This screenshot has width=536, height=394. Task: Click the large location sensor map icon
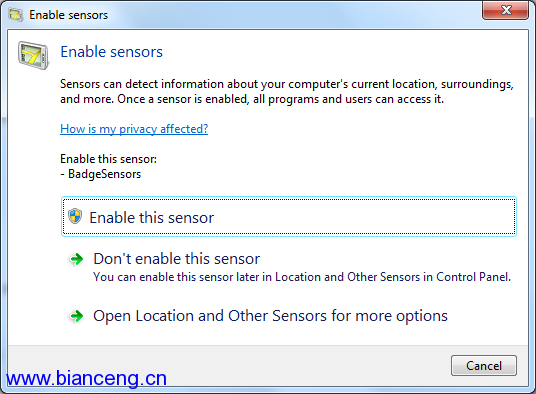pos(34,55)
